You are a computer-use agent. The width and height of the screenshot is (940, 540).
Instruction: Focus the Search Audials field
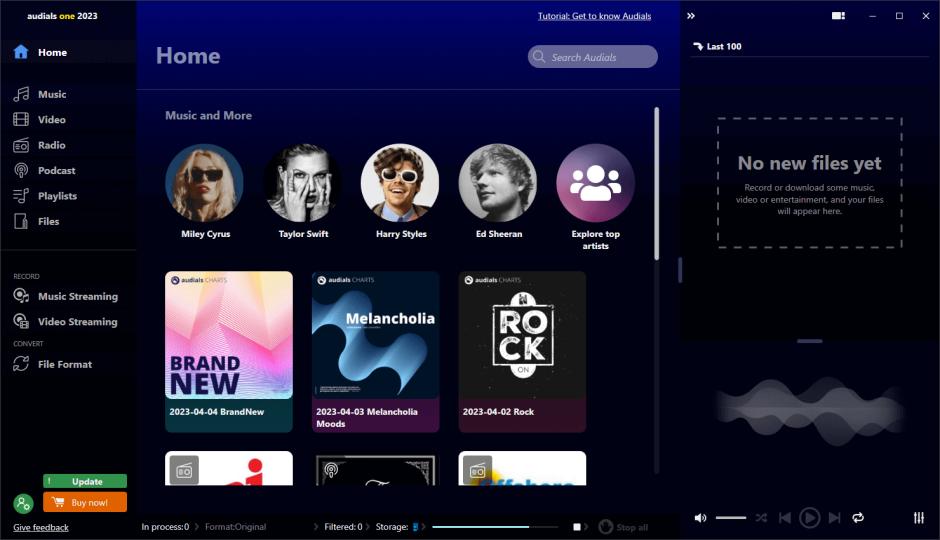[592, 57]
